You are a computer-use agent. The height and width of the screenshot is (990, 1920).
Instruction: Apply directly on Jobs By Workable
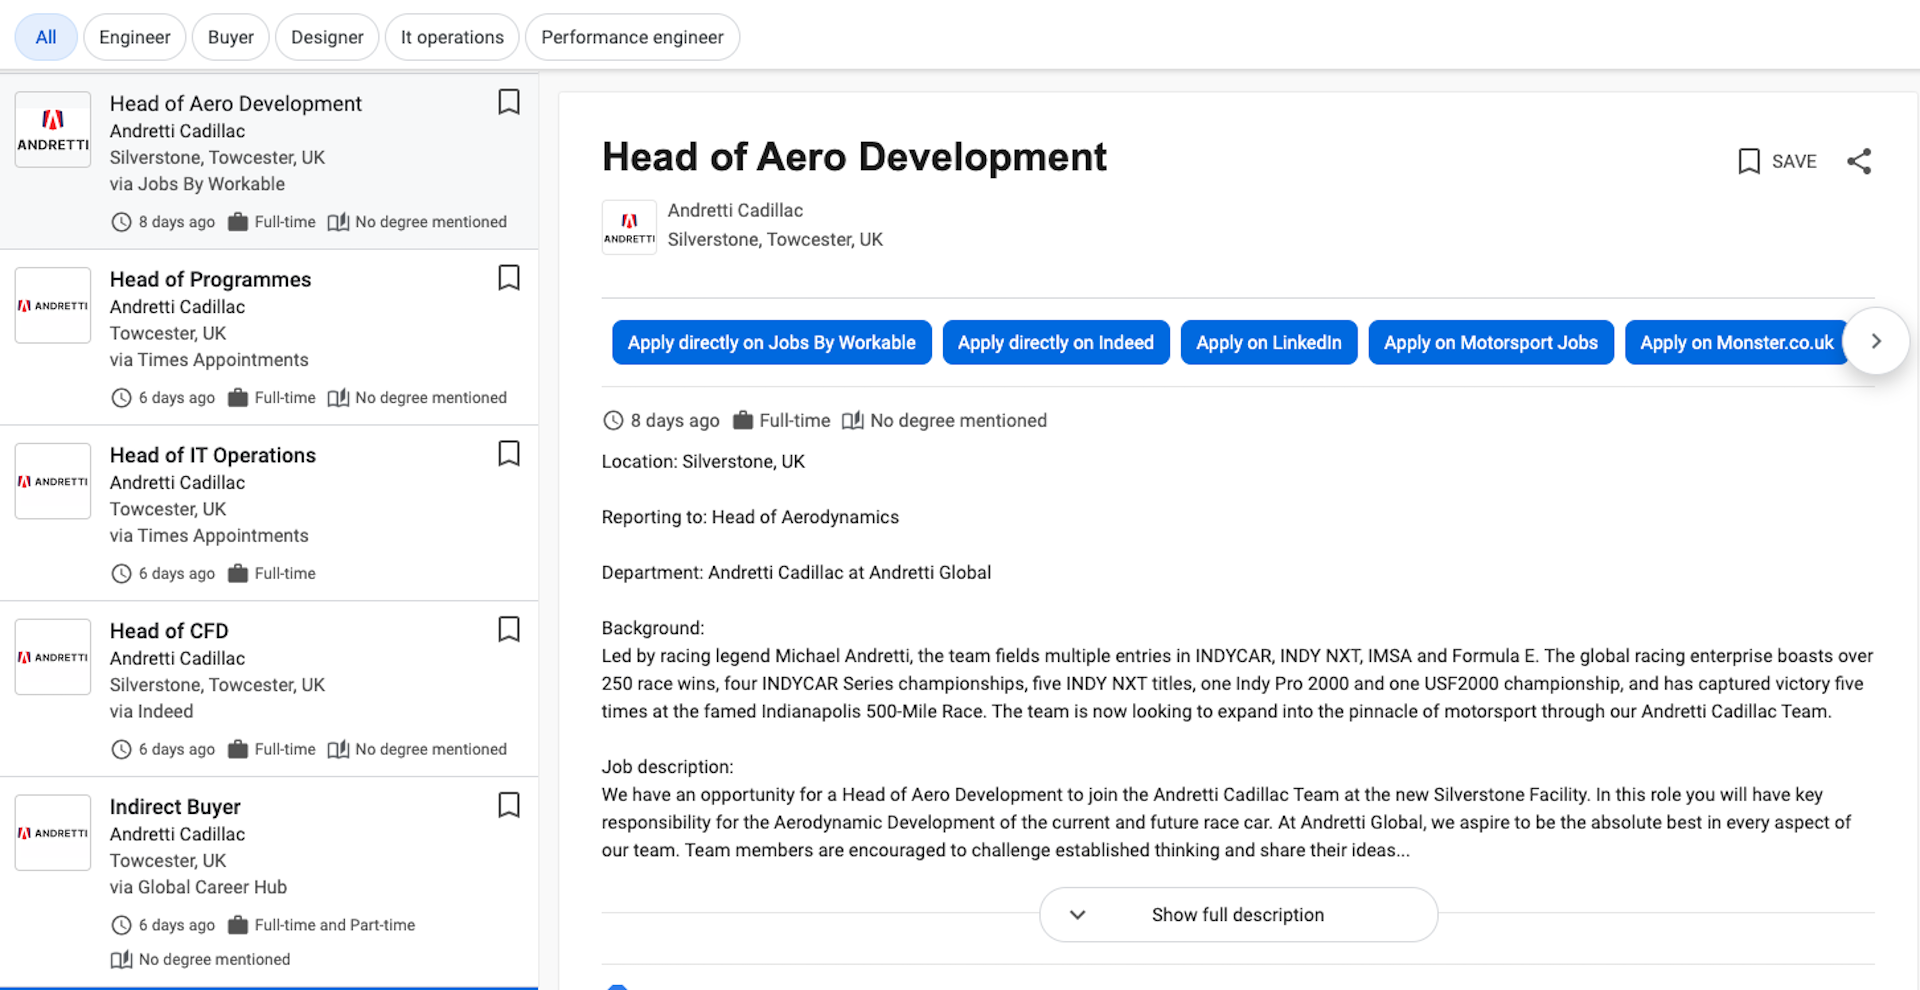(771, 343)
